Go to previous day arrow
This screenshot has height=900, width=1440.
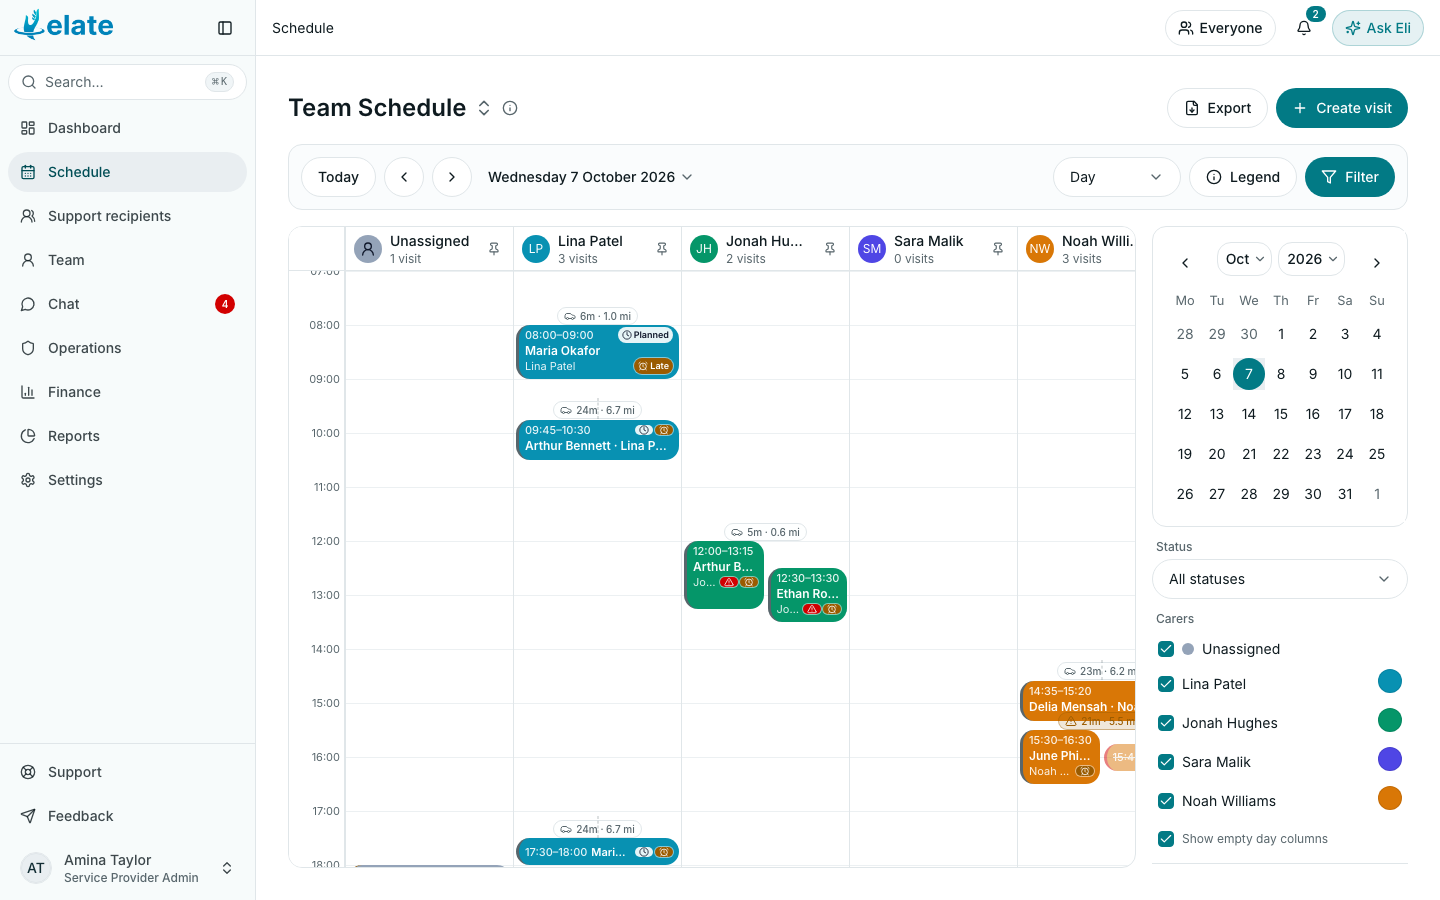click(404, 177)
